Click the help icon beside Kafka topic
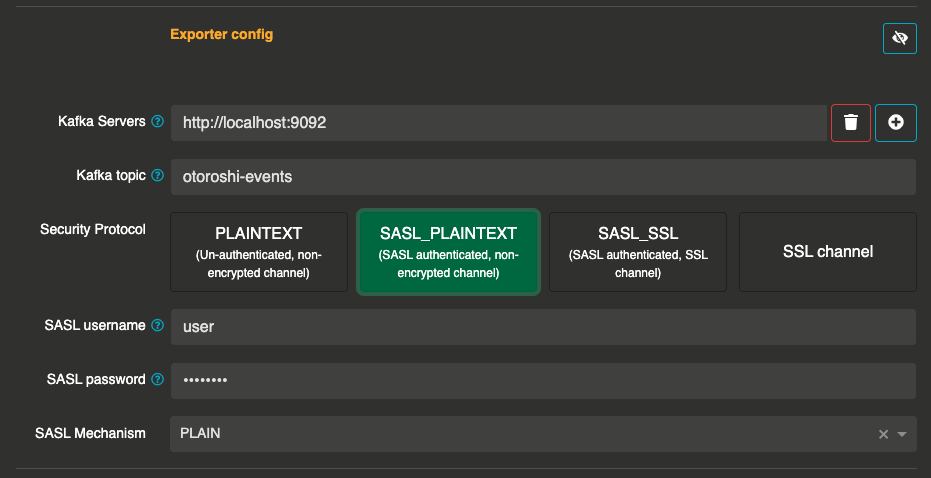The width and height of the screenshot is (931, 478). pos(157,176)
